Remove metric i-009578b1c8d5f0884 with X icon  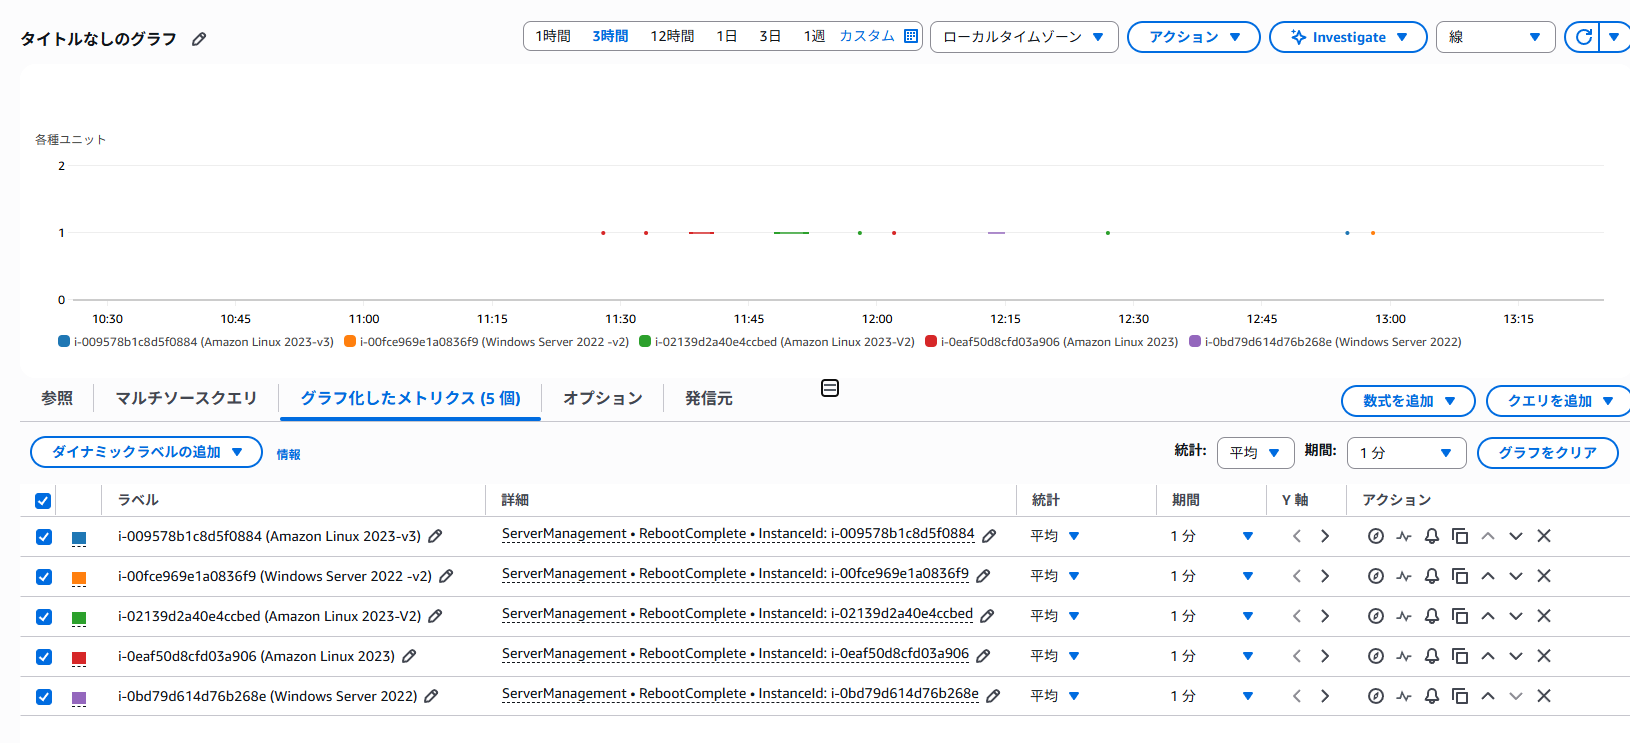tap(1544, 536)
